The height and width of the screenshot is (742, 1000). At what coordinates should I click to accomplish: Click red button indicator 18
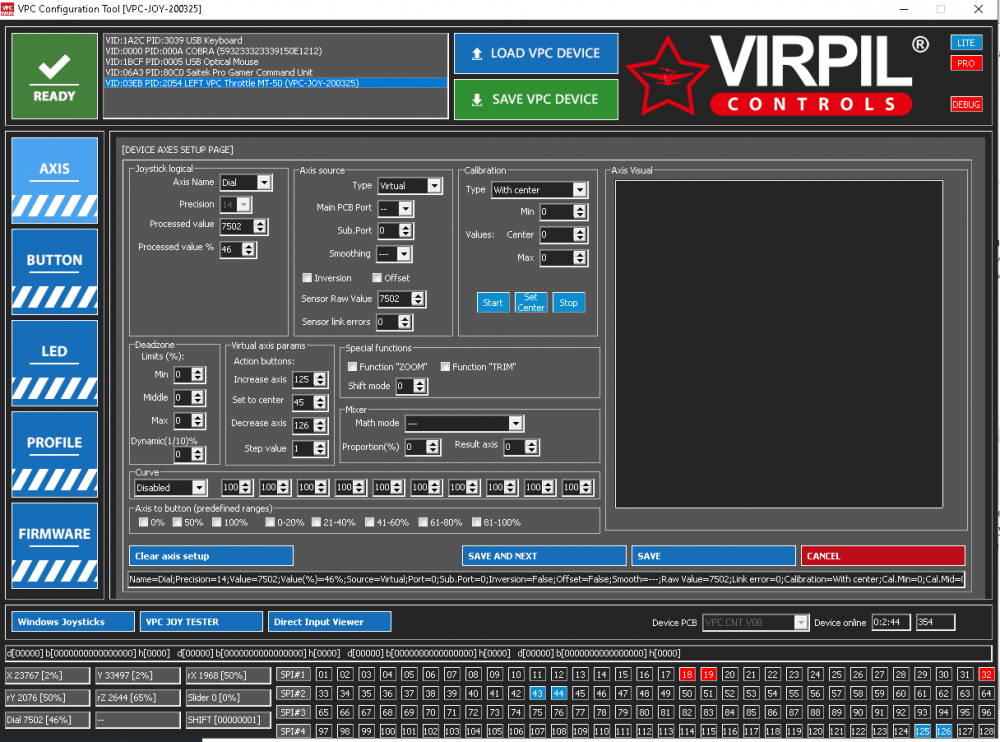point(687,674)
